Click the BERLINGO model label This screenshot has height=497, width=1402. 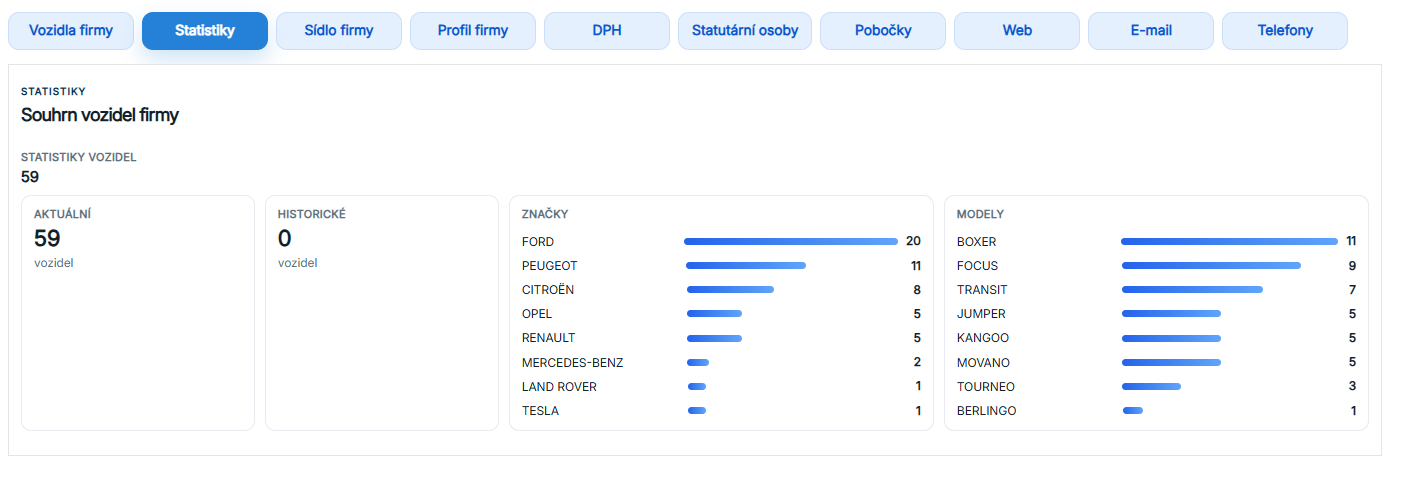click(987, 411)
